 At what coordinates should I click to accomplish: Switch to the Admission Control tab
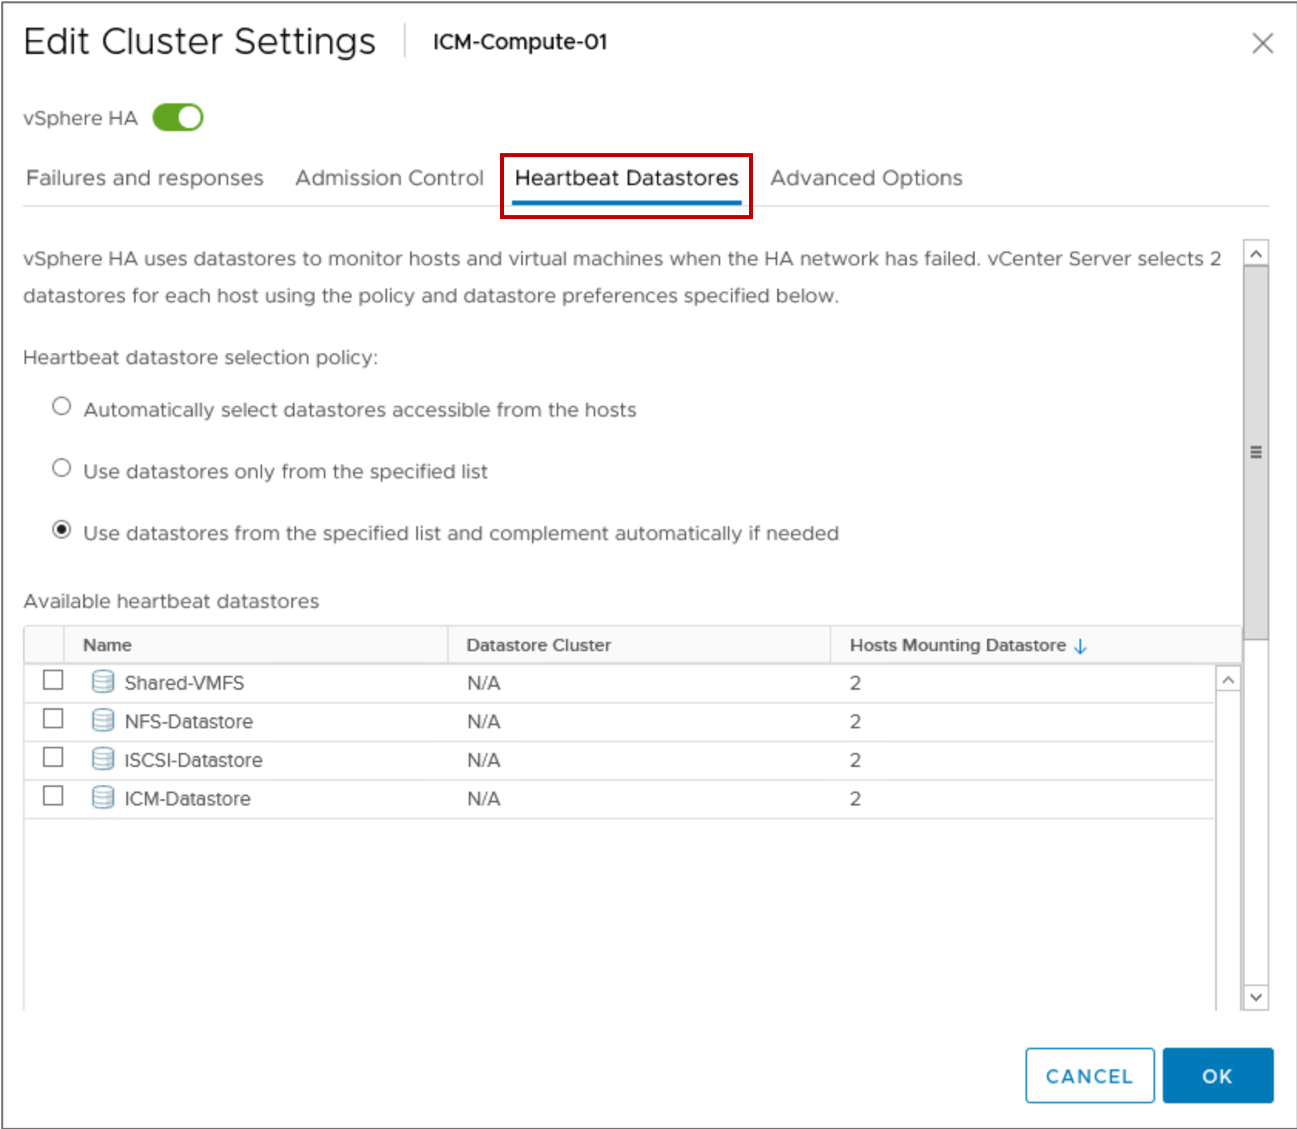coord(389,178)
